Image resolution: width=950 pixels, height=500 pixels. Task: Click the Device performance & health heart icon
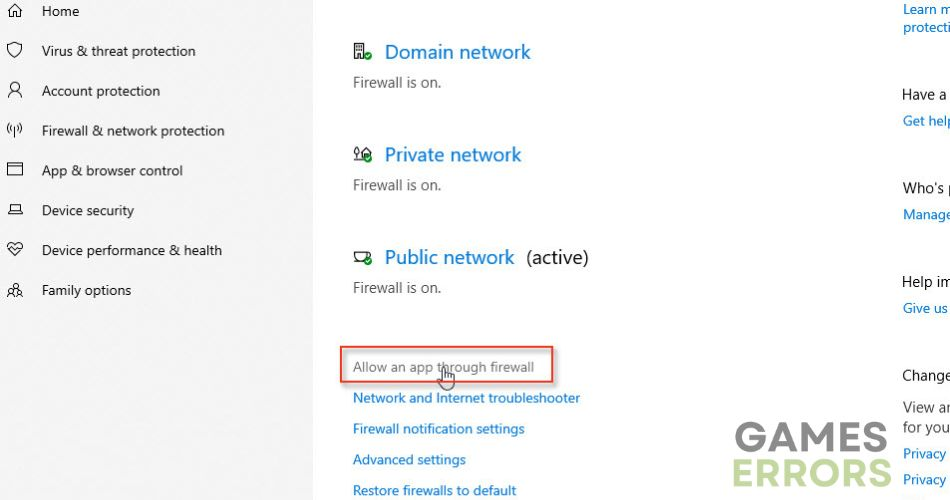15,250
